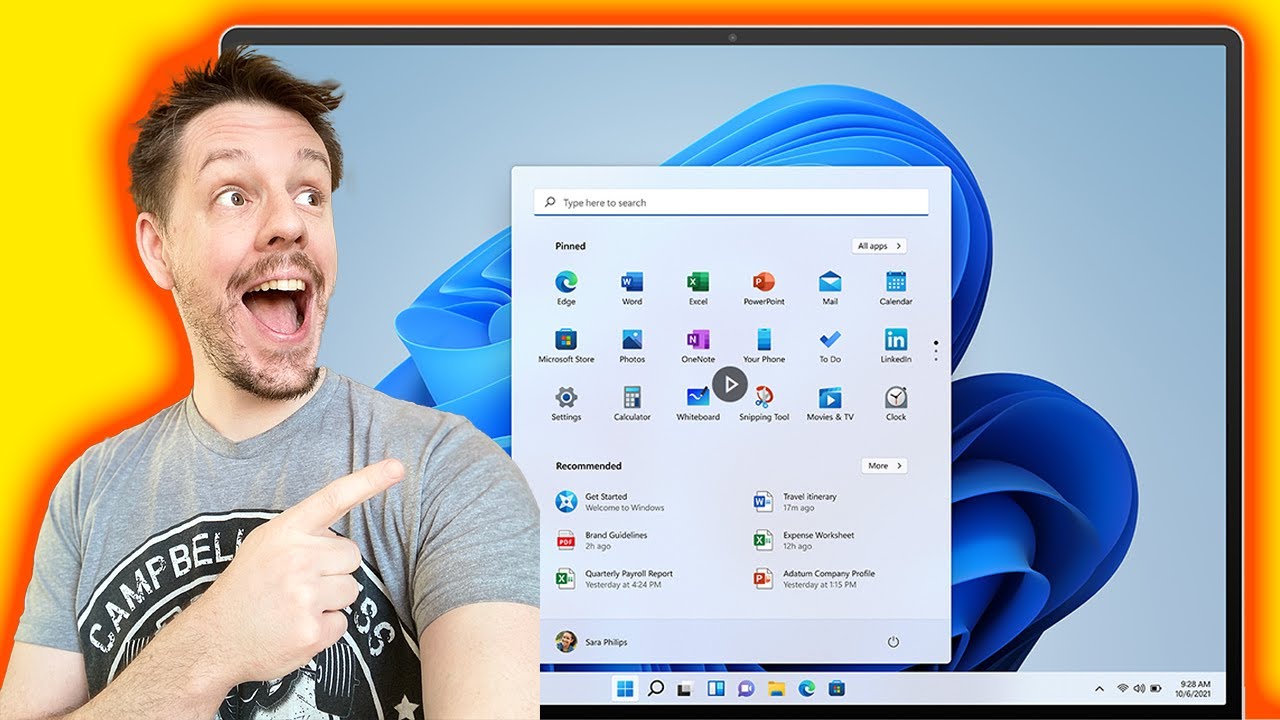
Task: Launch Word from pinned apps
Action: coord(632,287)
